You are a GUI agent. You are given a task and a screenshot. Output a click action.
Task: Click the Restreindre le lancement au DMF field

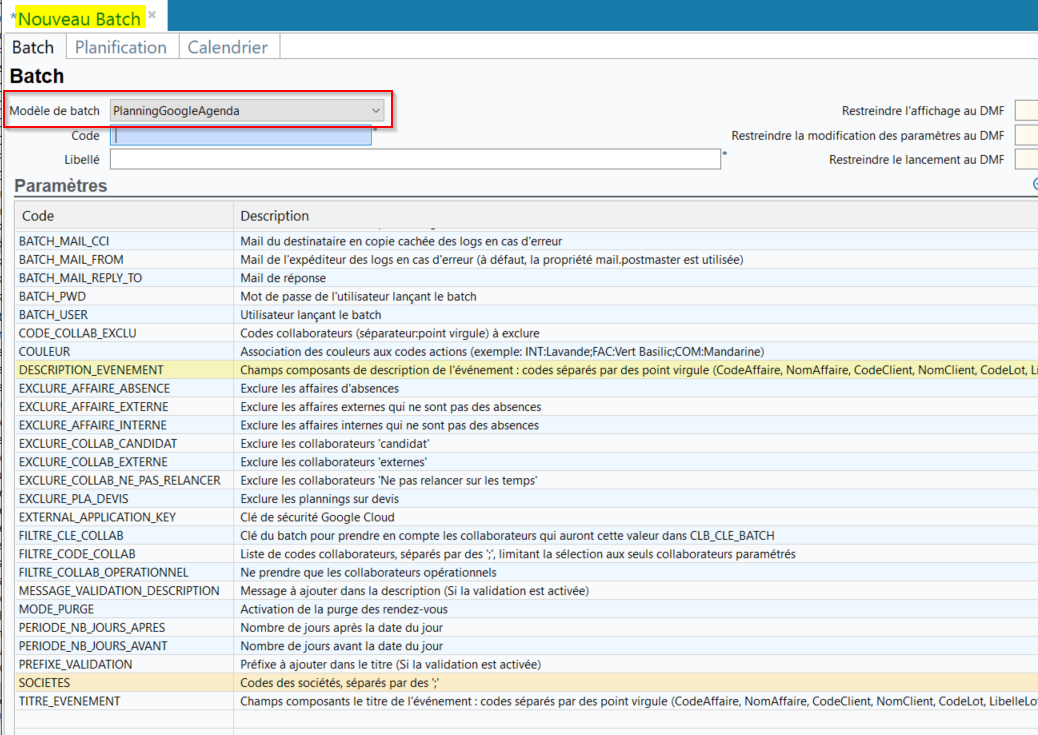pos(1026,160)
